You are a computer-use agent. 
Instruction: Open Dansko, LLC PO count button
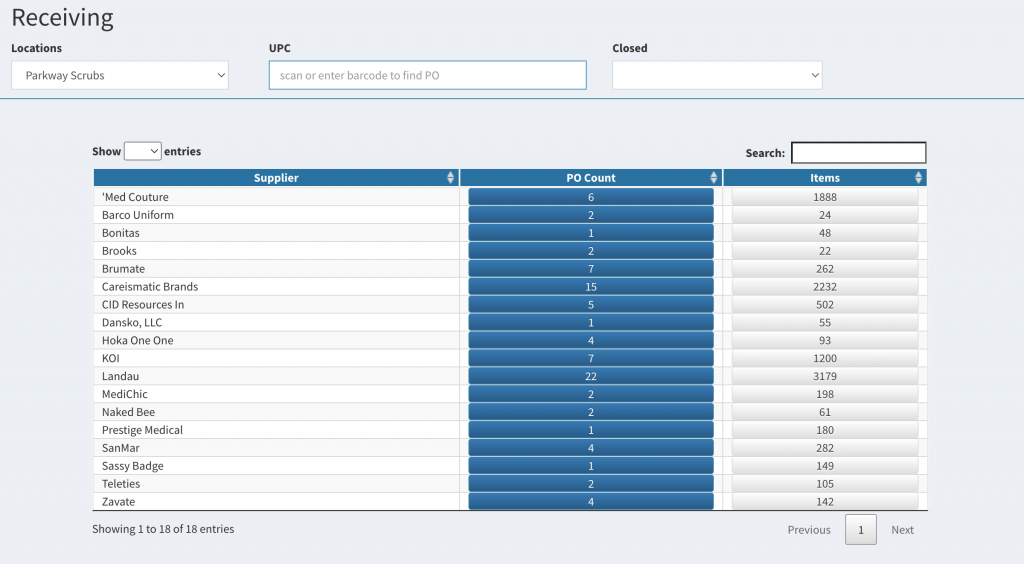[x=591, y=322]
